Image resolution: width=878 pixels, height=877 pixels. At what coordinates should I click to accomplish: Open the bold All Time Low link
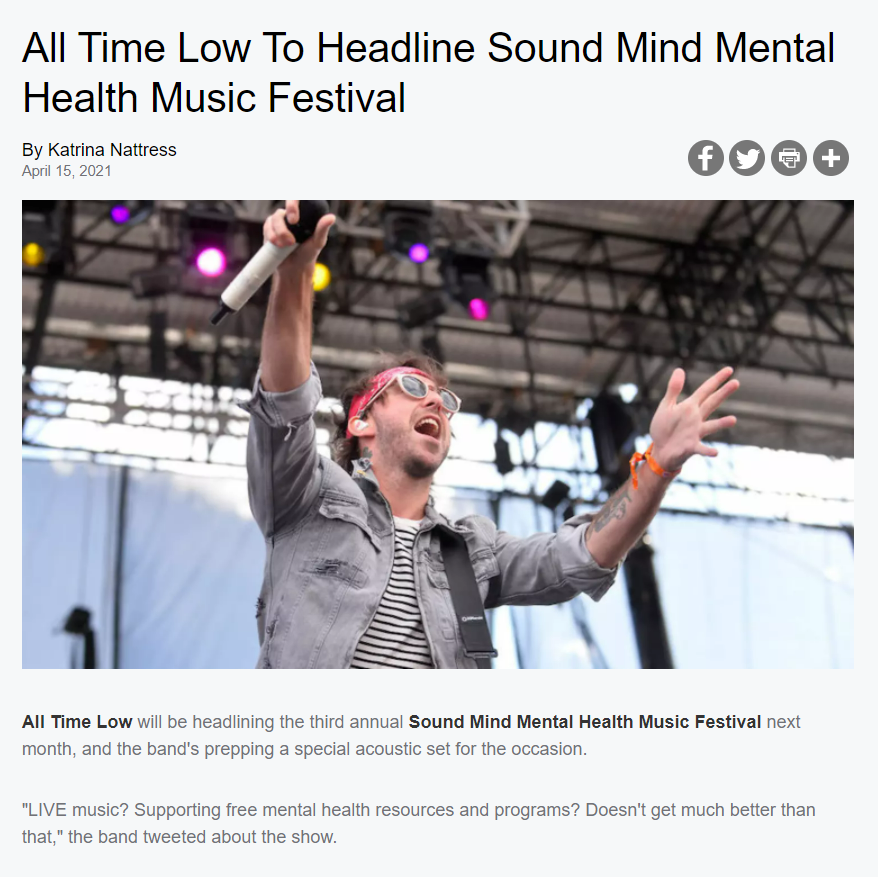coord(77,722)
